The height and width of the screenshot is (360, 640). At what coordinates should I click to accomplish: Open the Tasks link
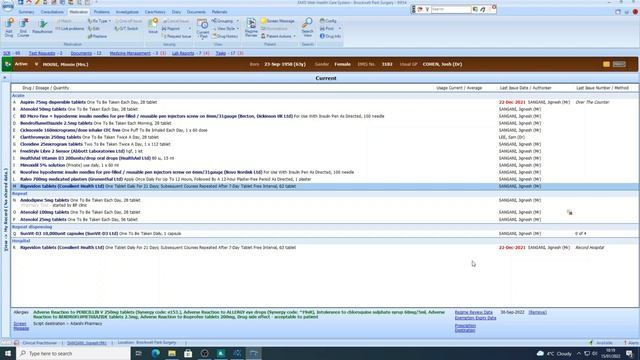point(221,53)
